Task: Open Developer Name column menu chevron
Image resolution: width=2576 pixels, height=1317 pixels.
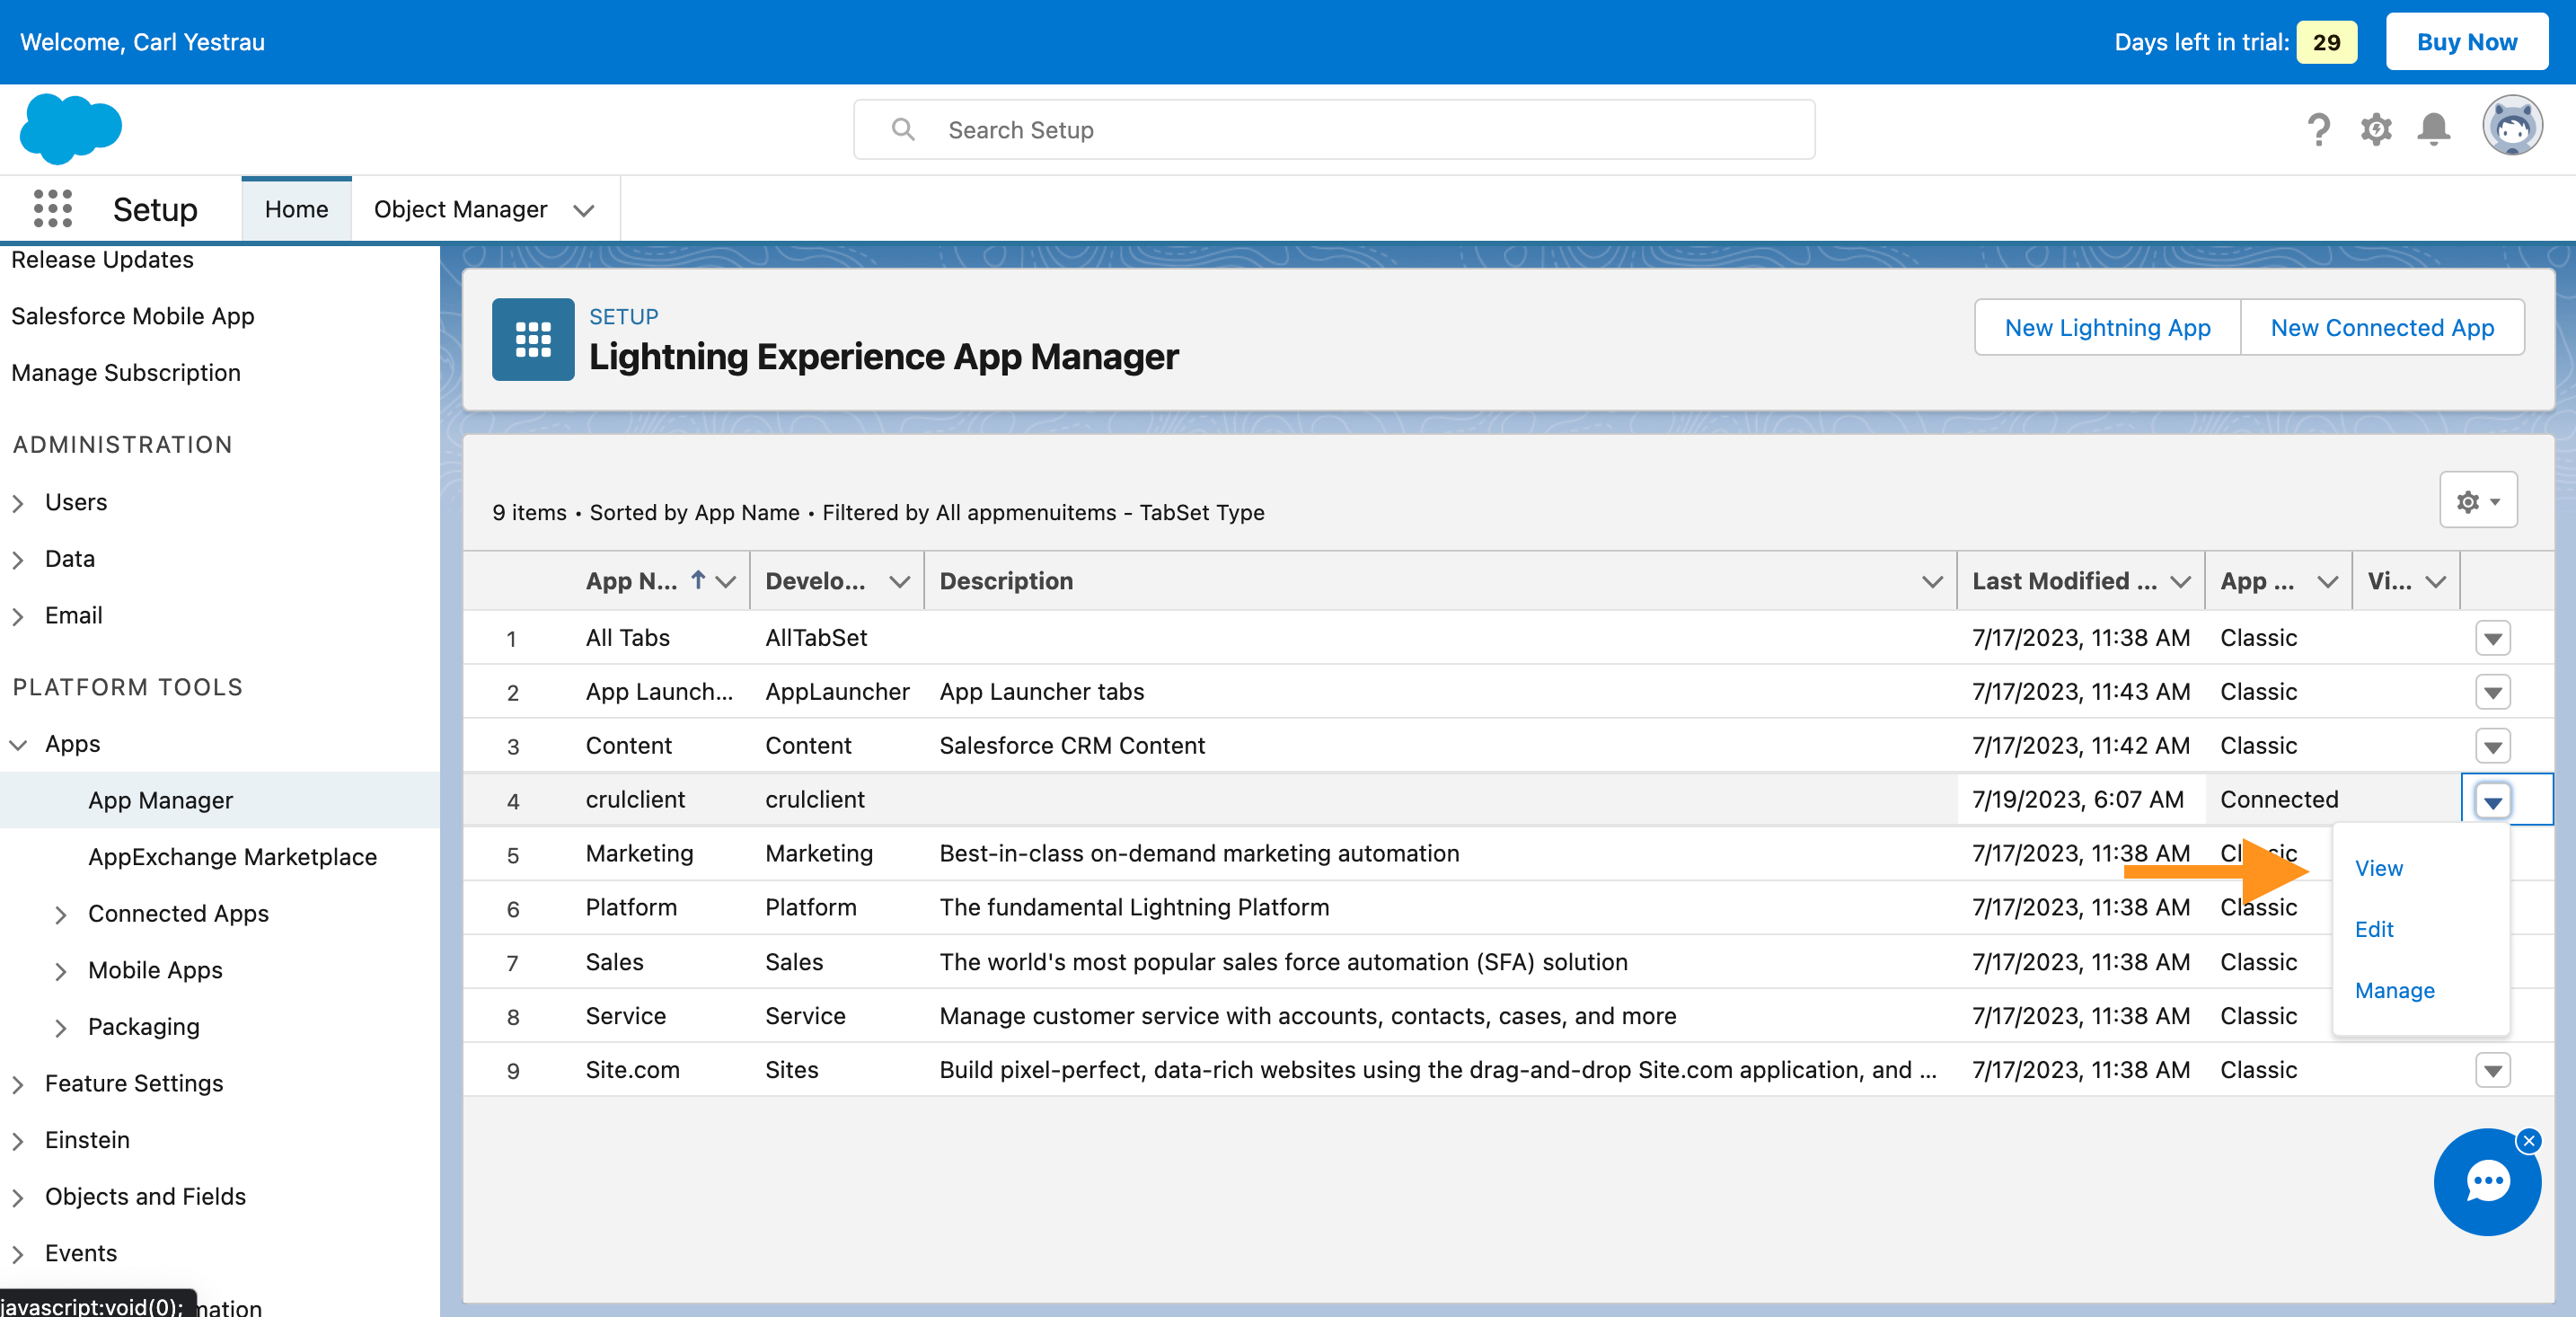Action: coord(900,581)
